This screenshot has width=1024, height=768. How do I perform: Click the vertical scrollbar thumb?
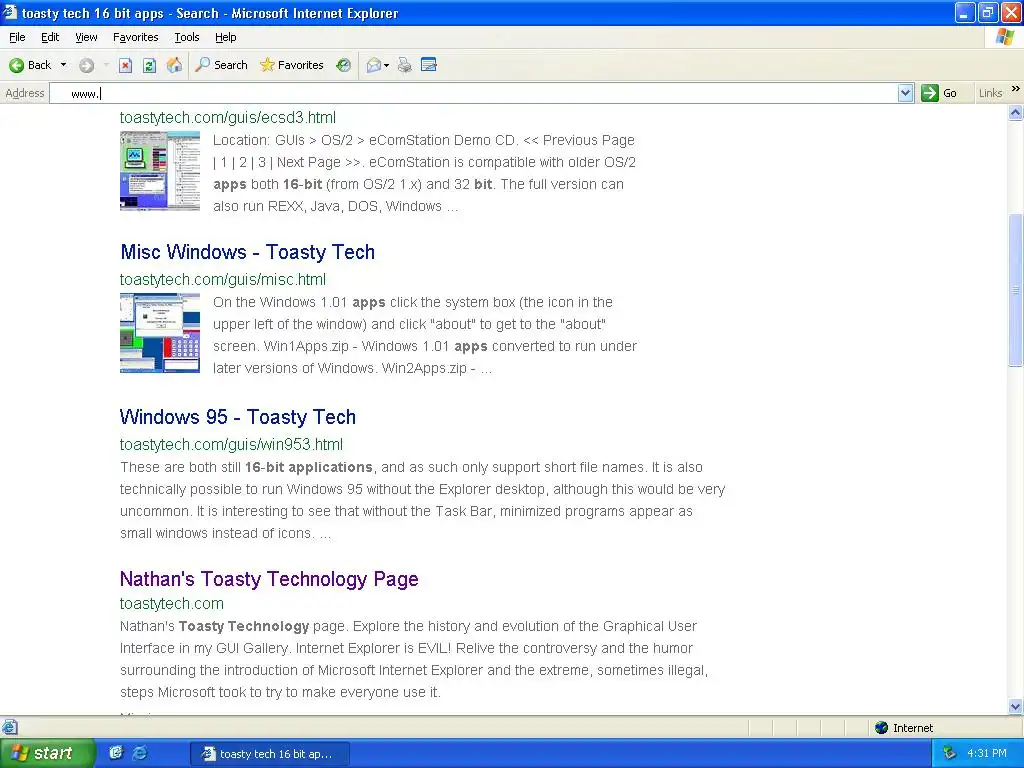(x=1016, y=290)
